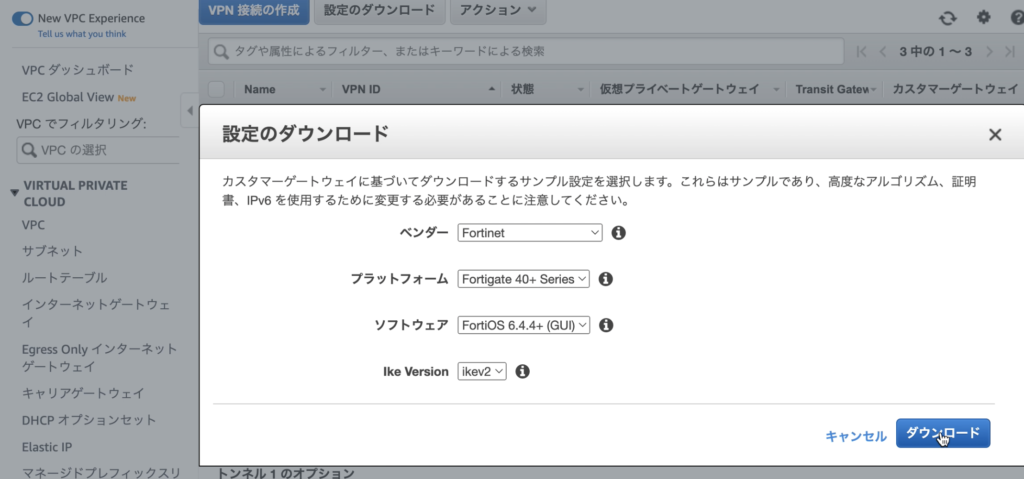The image size is (1024, 479).
Task: Open the プラットフォーム dropdown Fortigate 40+ Series
Action: [x=523, y=279]
